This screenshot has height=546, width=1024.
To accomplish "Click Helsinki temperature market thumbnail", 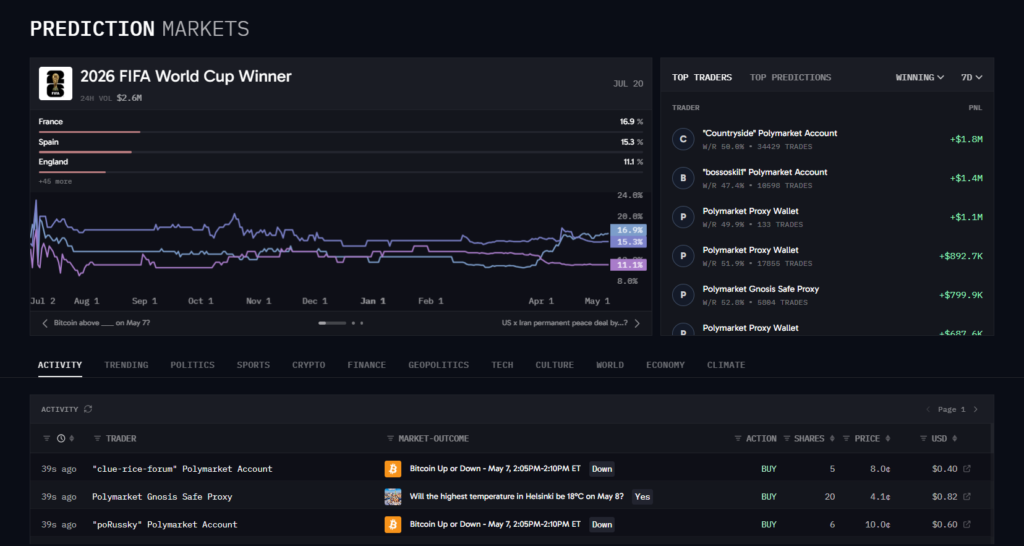I will coord(392,496).
